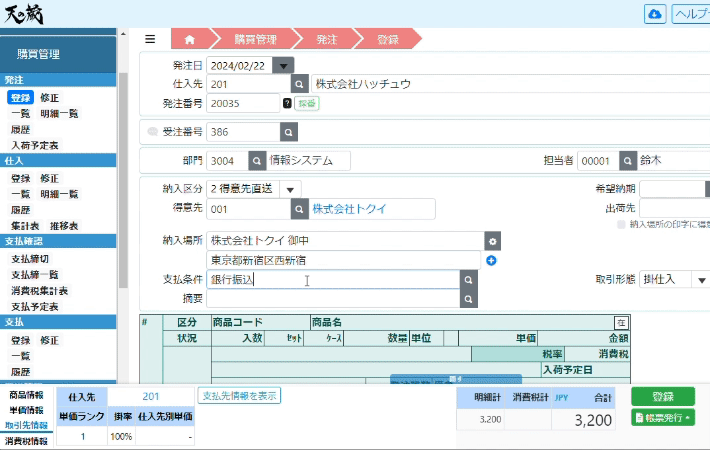Click the comment bubble icon beside 受注番号
This screenshot has width=710, height=450.
click(153, 132)
